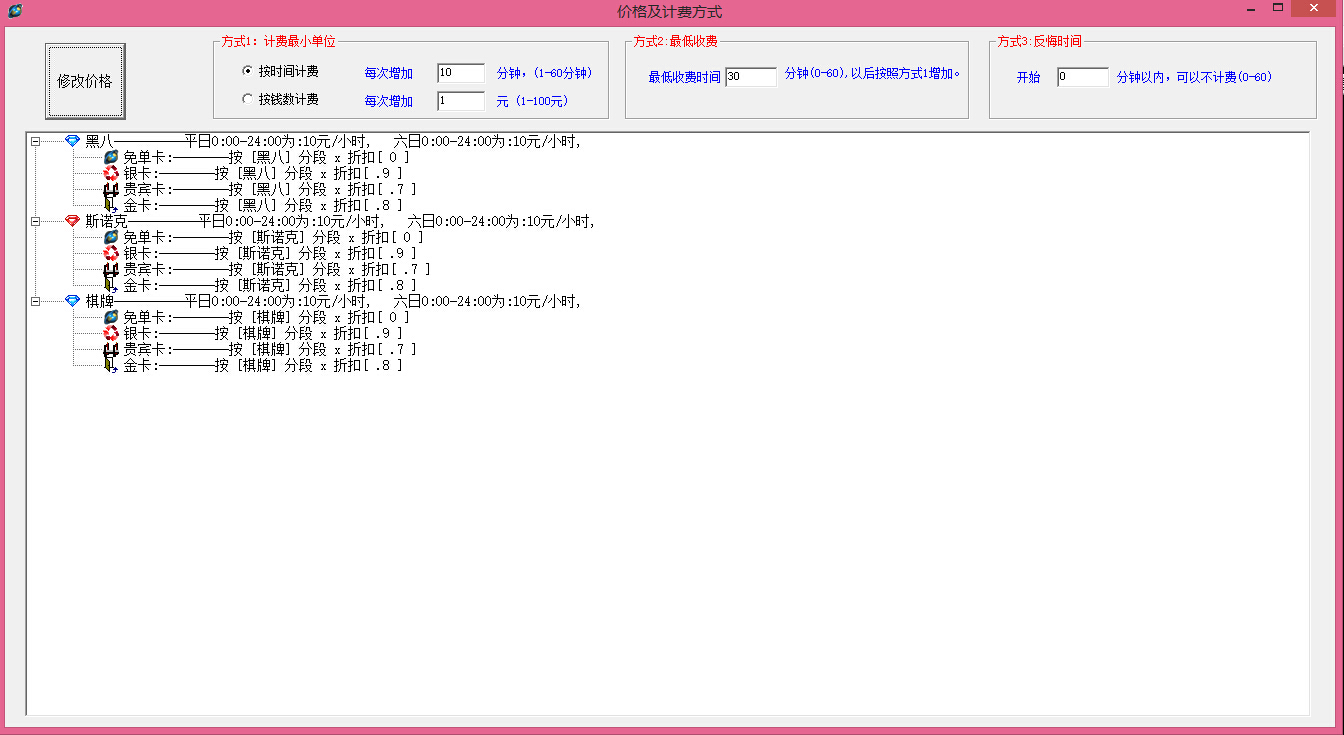The image size is (1344, 735).
Task: Click the app icon in title bar
Action: 15,11
